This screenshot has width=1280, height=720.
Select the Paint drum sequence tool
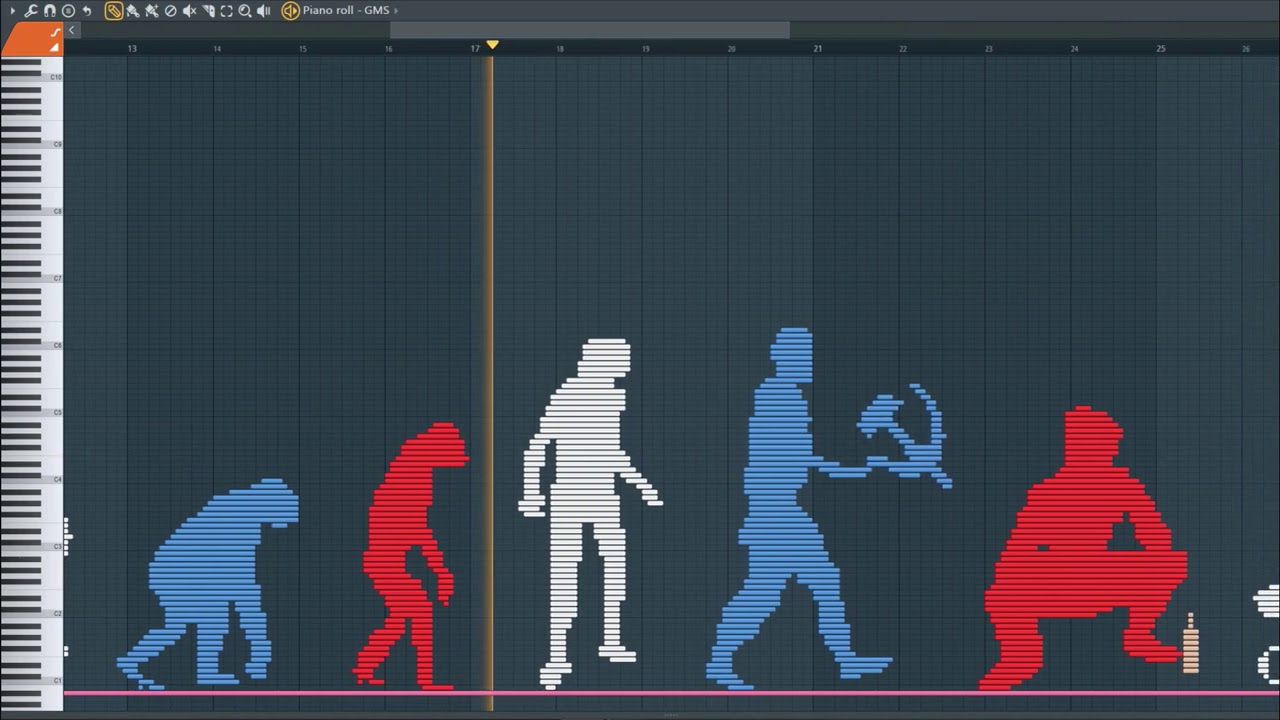click(152, 11)
